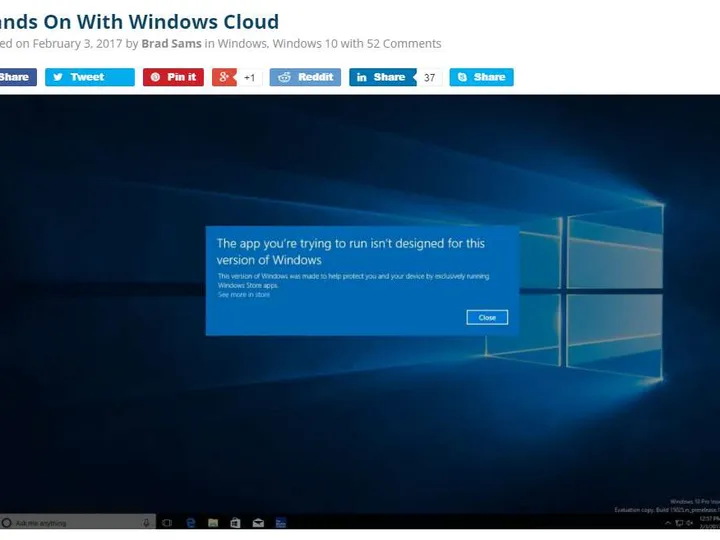Screen dimensions: 720x540
Task: Open the Windows Store taskbar icon
Action: pos(235,523)
